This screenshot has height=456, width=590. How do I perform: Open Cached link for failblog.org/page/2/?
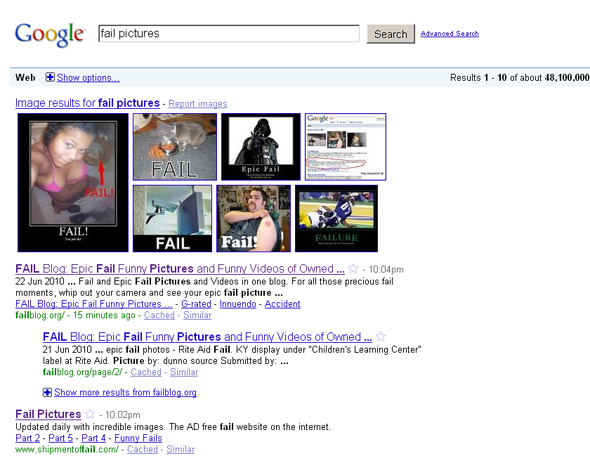pos(146,372)
